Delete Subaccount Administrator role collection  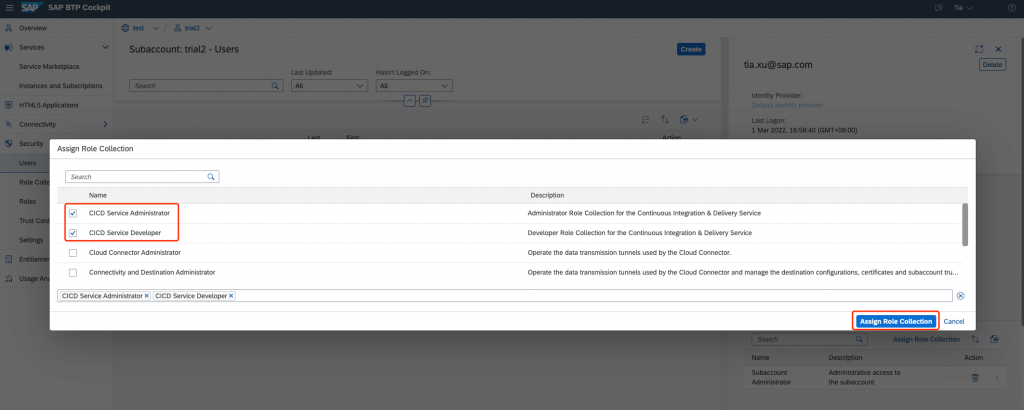pos(975,377)
